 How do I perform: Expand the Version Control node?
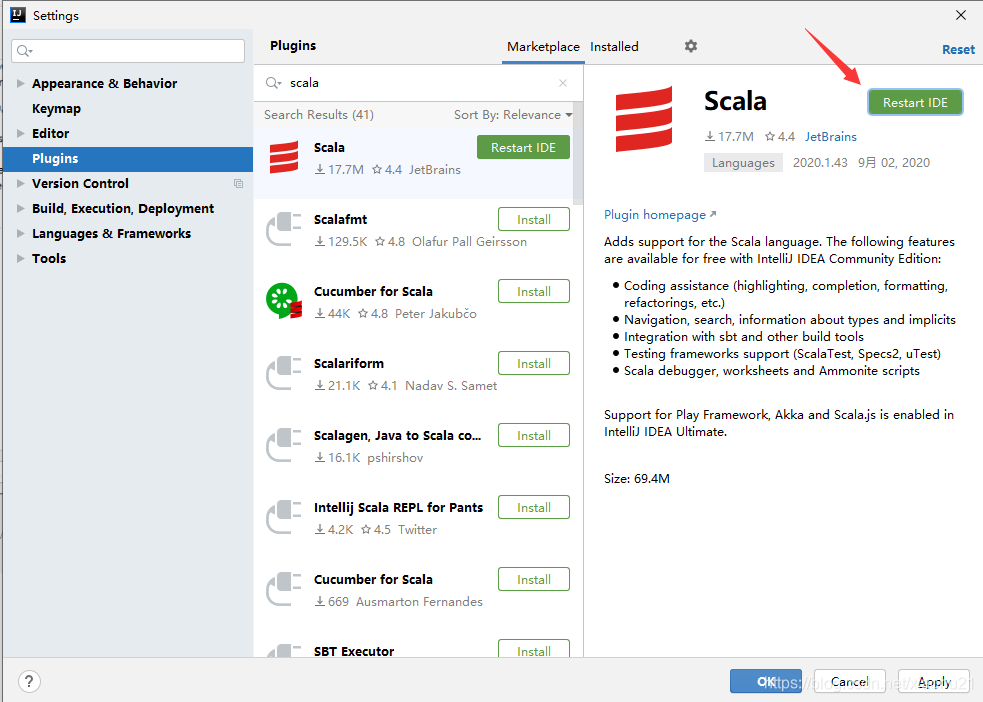pos(21,184)
